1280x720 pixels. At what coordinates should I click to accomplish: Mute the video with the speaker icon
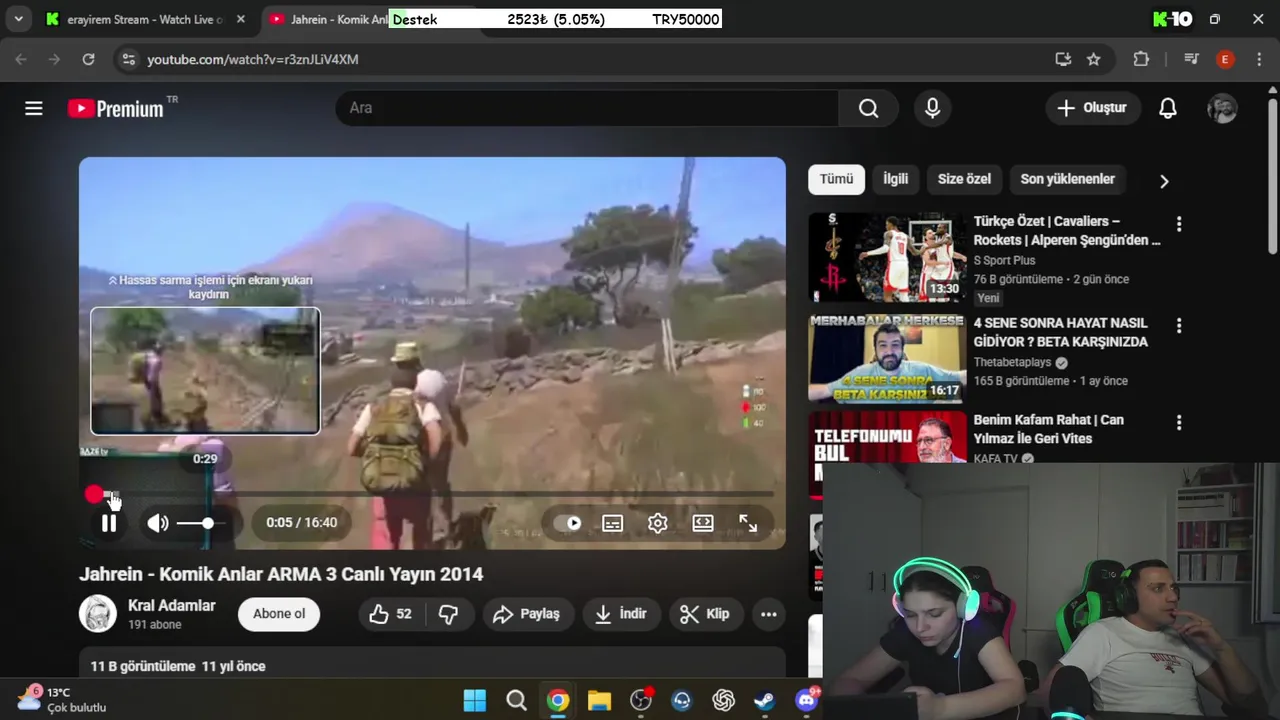click(x=158, y=523)
